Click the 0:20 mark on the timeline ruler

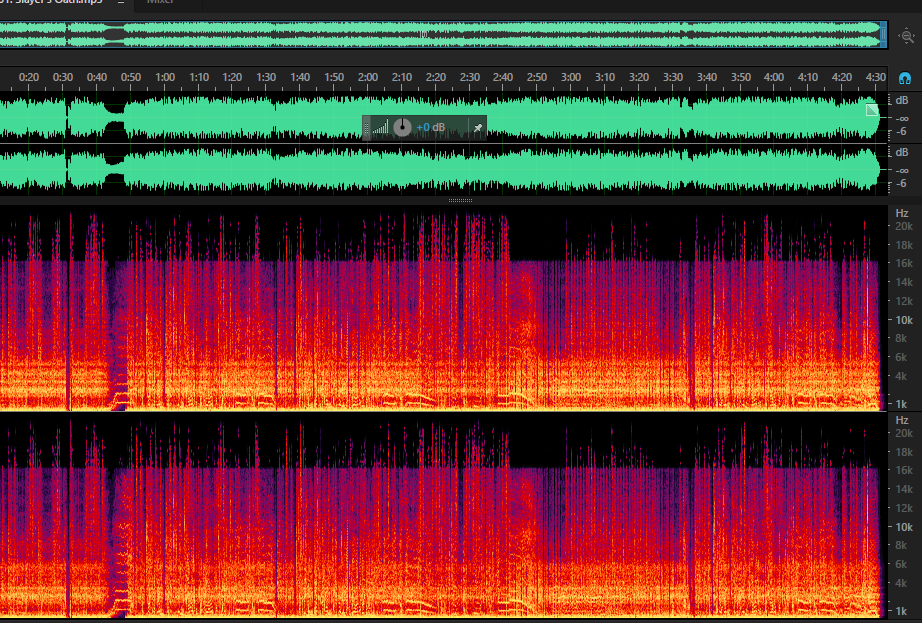pyautogui.click(x=29, y=77)
